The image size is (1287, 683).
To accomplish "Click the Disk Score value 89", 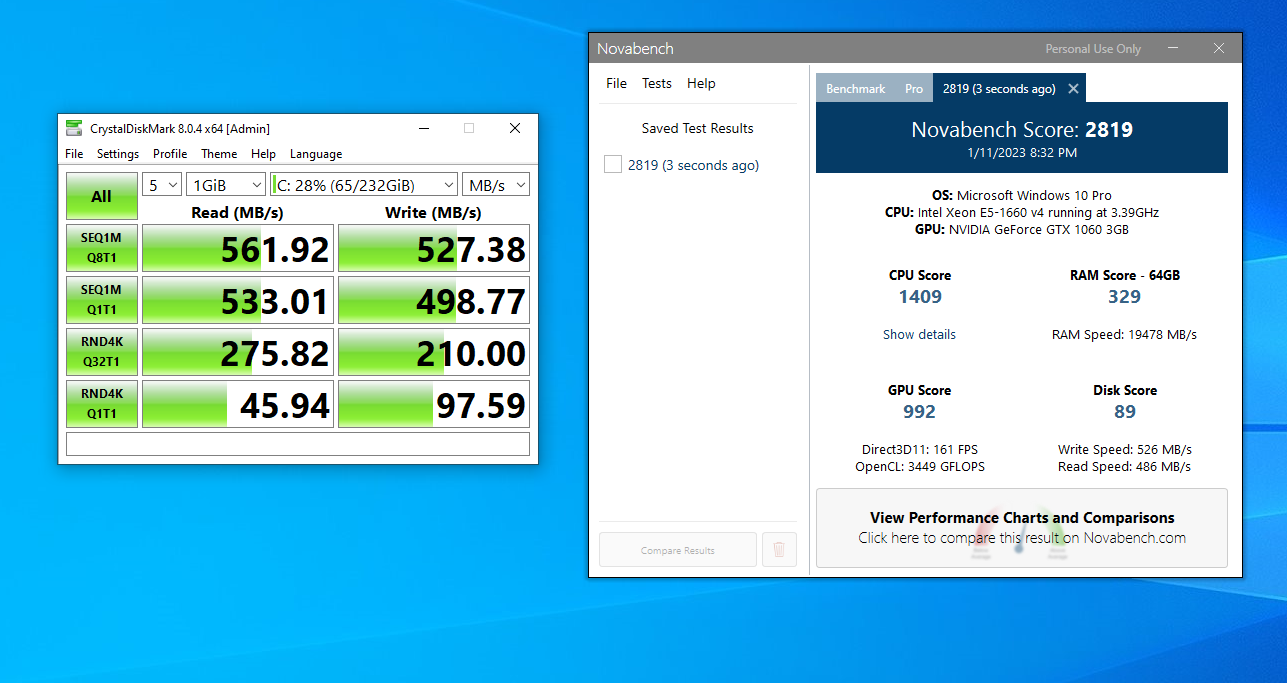I will (1125, 411).
